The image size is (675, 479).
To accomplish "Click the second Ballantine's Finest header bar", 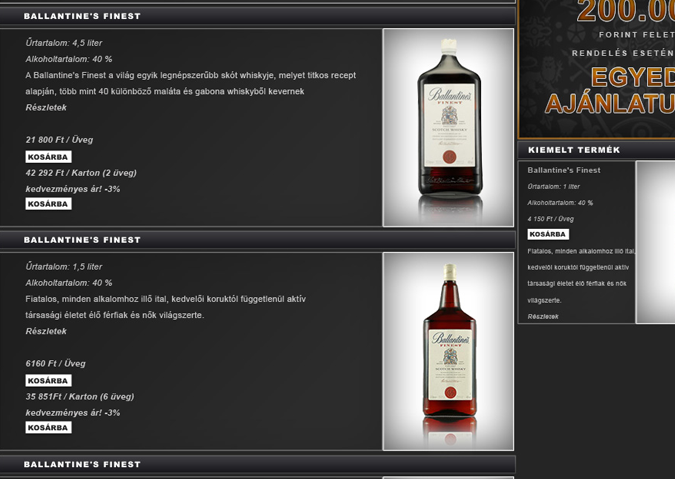I will click(257, 240).
